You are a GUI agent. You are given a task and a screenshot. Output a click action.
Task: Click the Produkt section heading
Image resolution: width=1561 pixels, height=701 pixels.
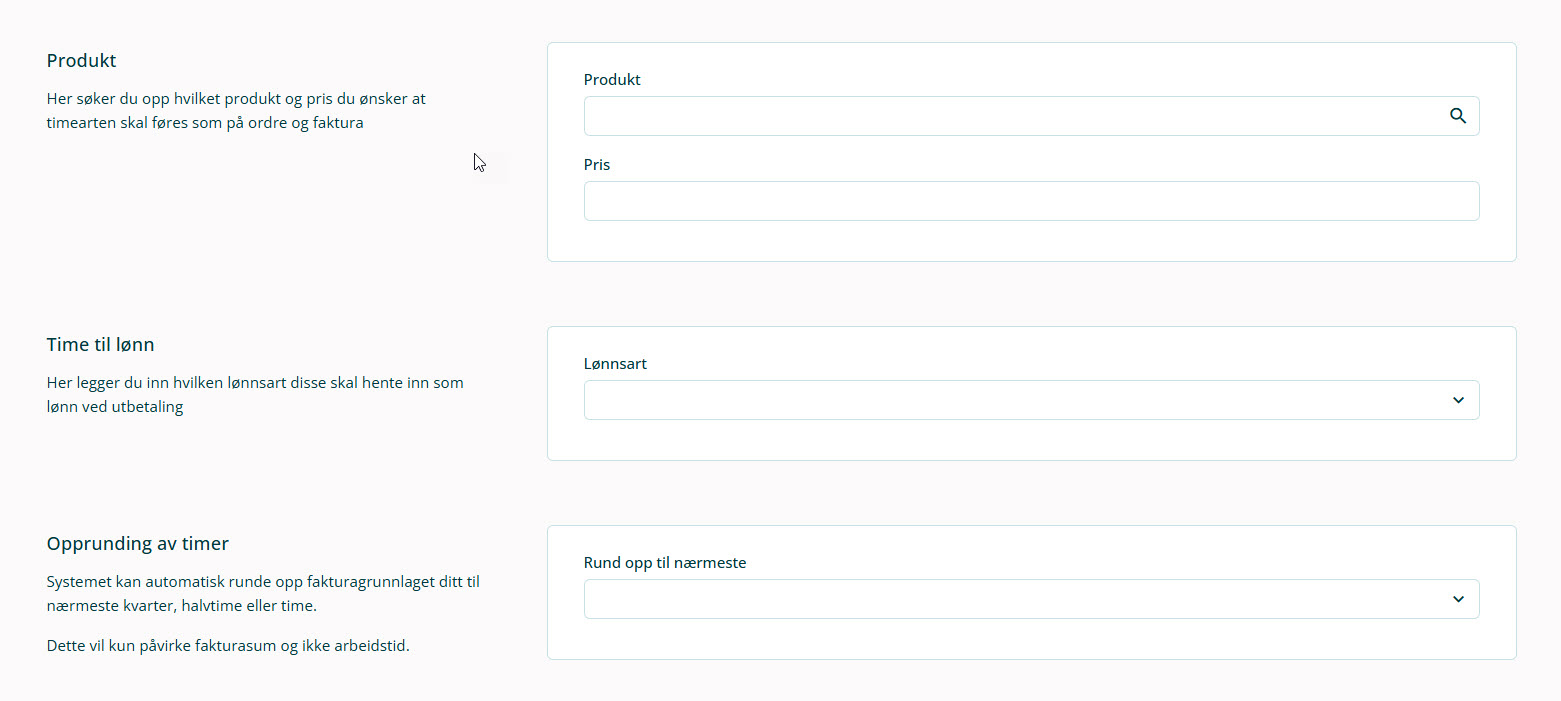[81, 61]
